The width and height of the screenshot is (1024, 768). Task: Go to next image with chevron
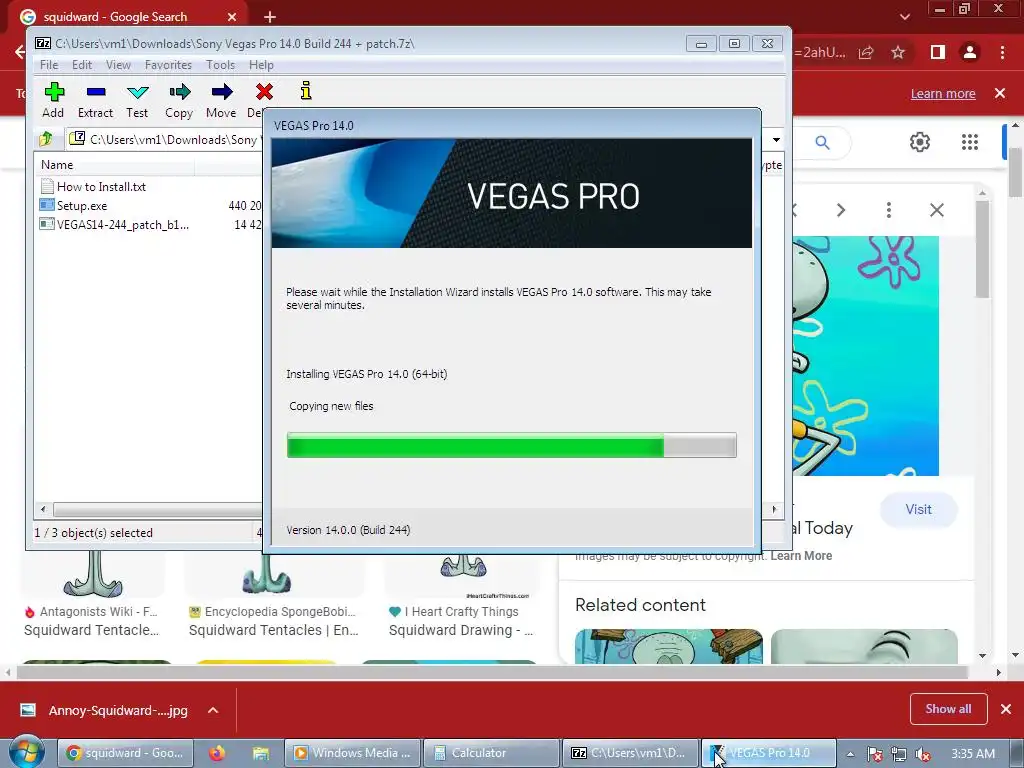(x=841, y=210)
